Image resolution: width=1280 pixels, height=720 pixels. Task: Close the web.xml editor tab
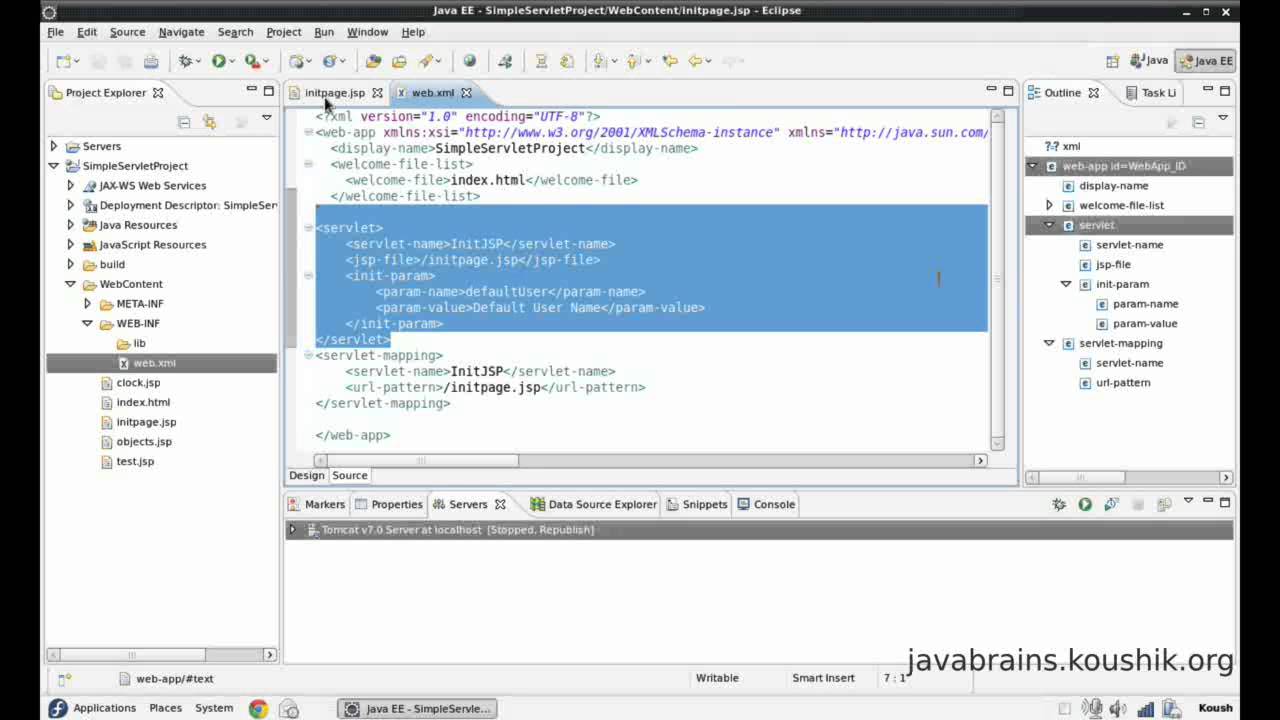[x=466, y=93]
